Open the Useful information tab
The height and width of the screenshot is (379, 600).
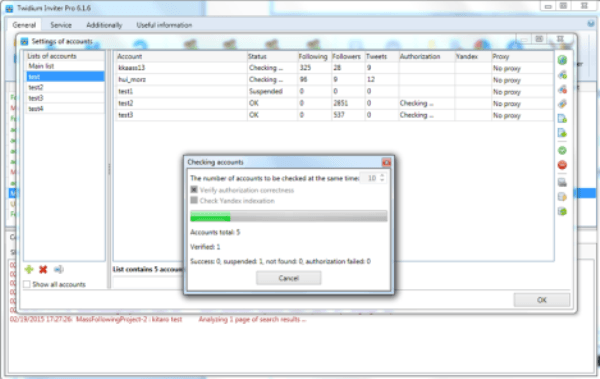point(164,25)
